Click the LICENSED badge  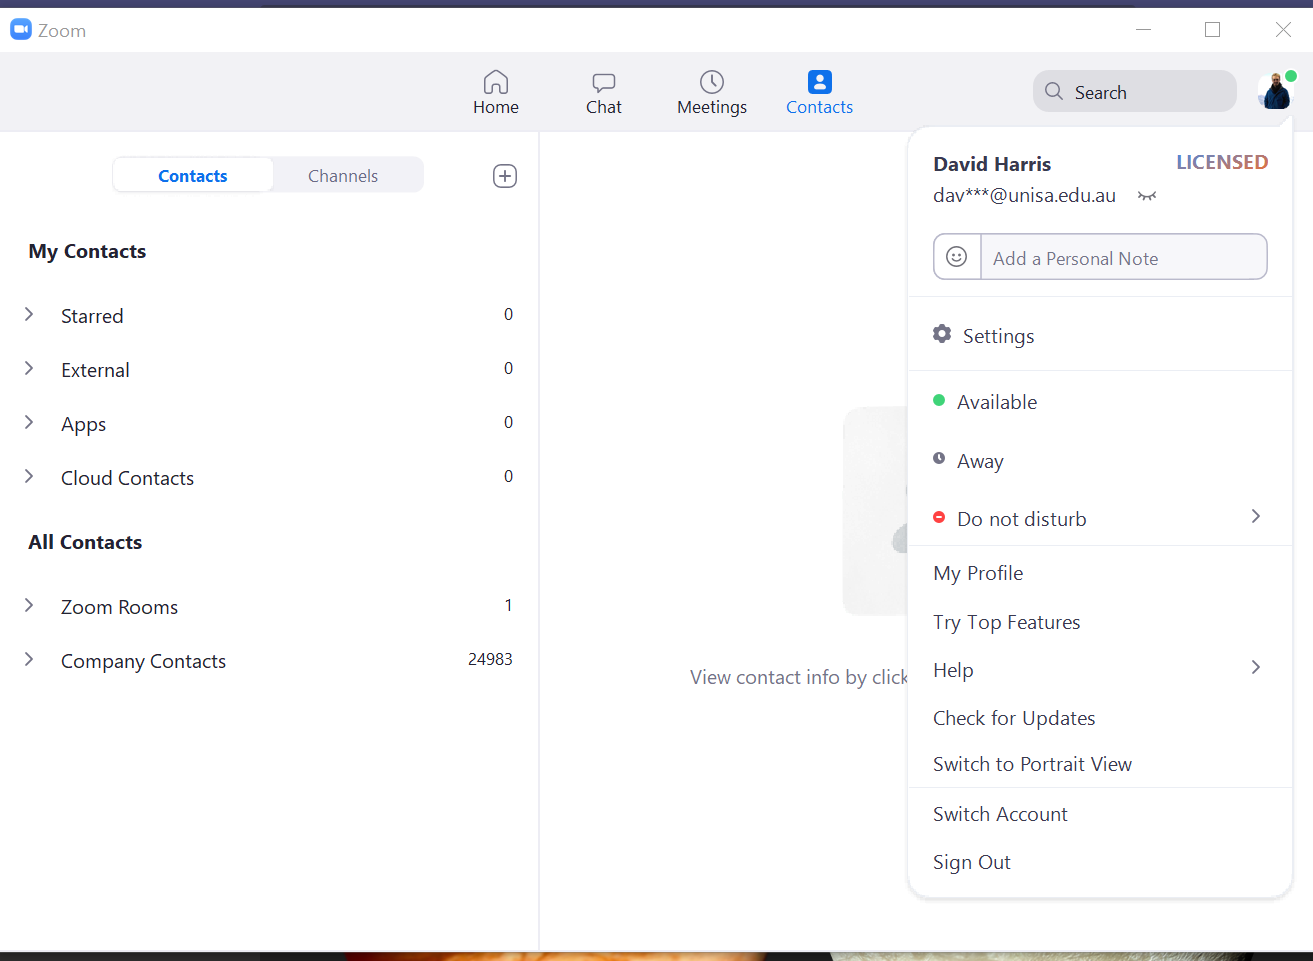[1222, 162]
